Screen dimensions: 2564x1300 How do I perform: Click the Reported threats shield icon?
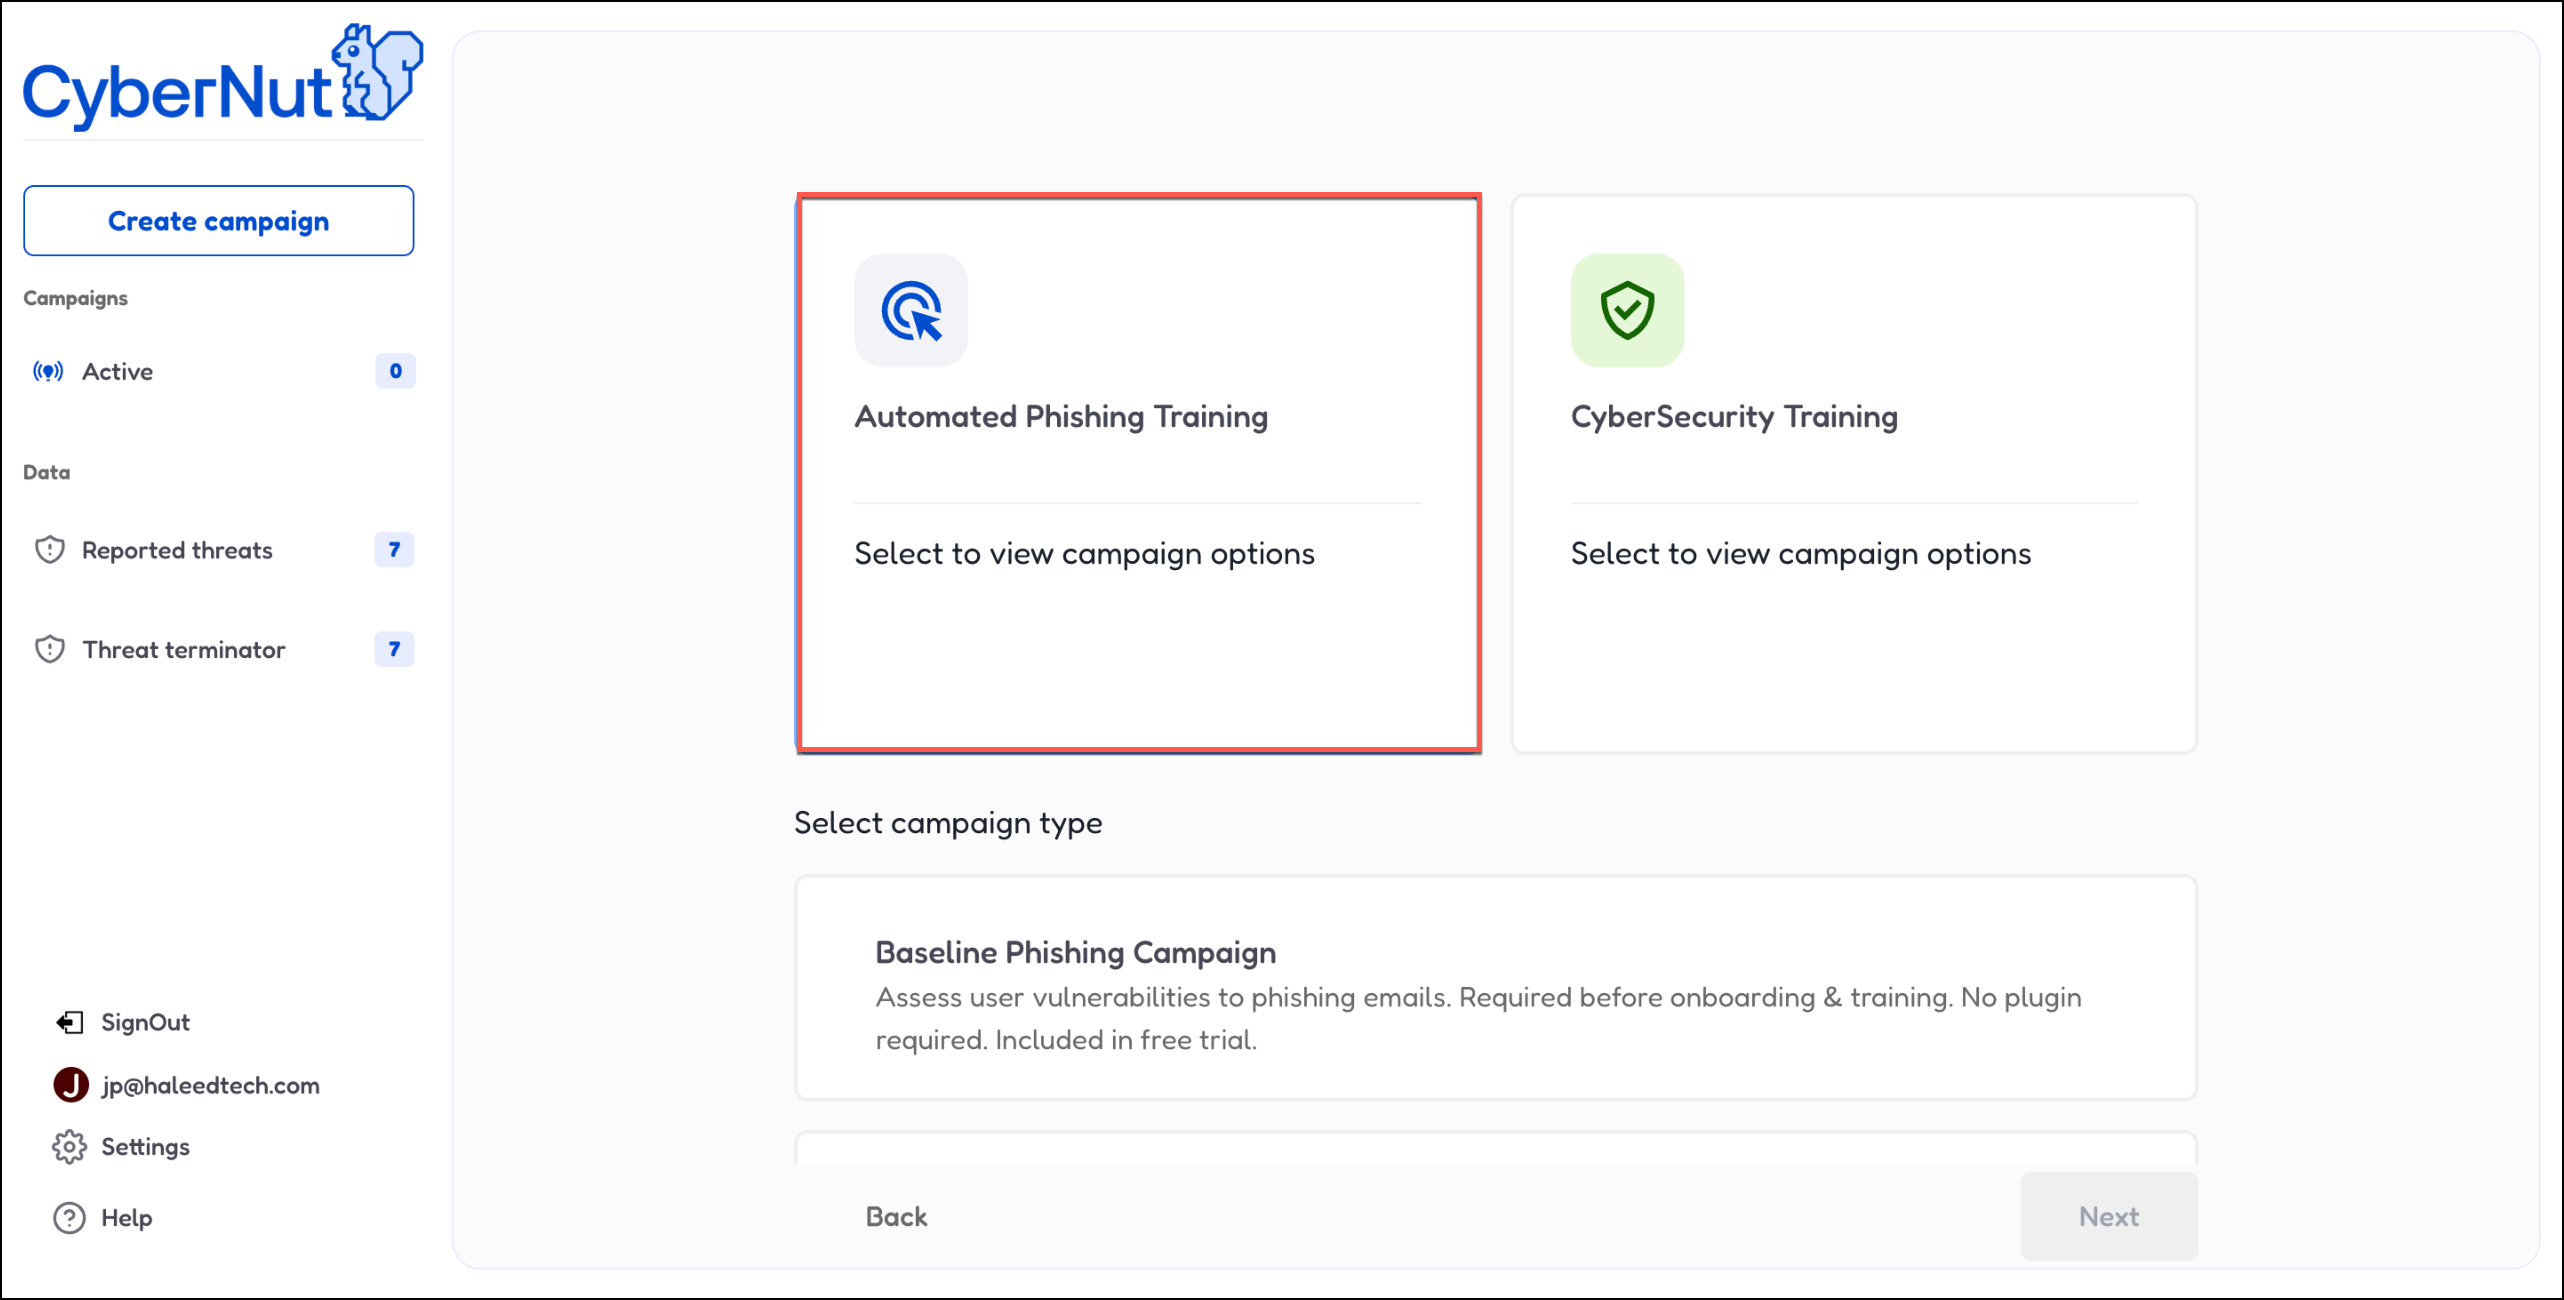(50, 550)
